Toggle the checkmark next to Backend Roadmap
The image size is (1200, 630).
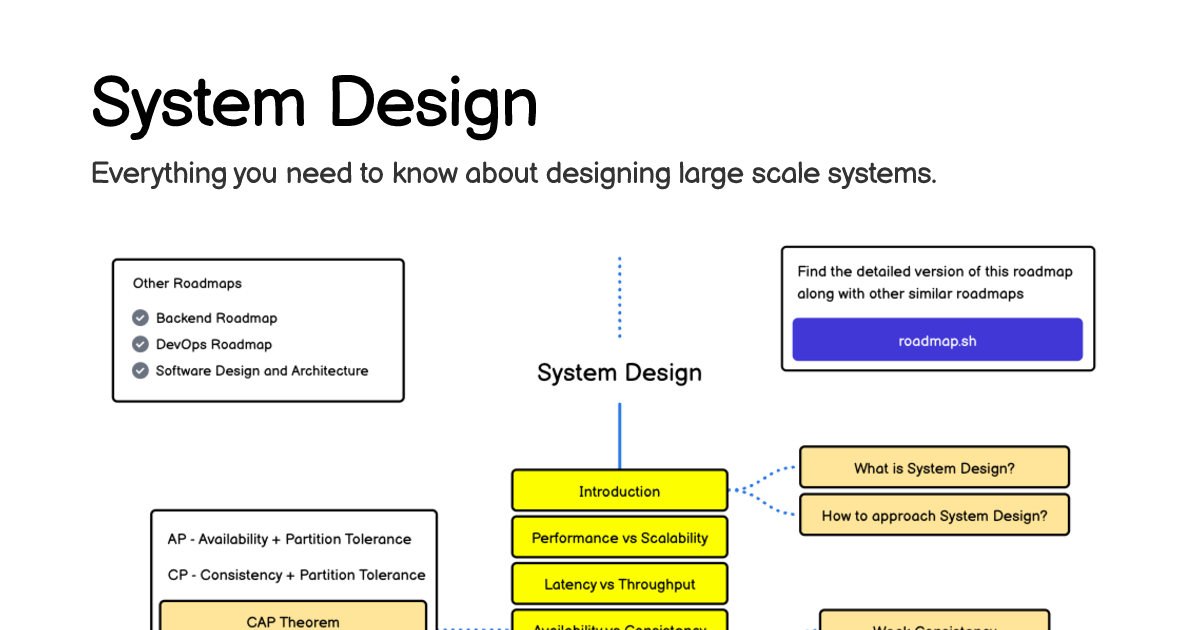(x=140, y=317)
